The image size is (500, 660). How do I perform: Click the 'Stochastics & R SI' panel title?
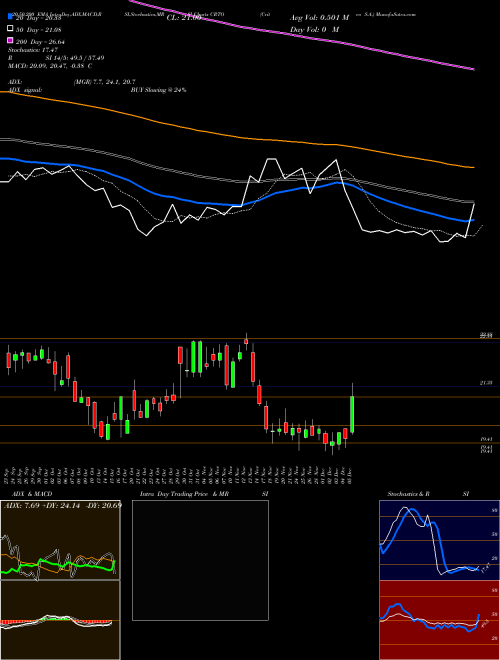(428, 494)
